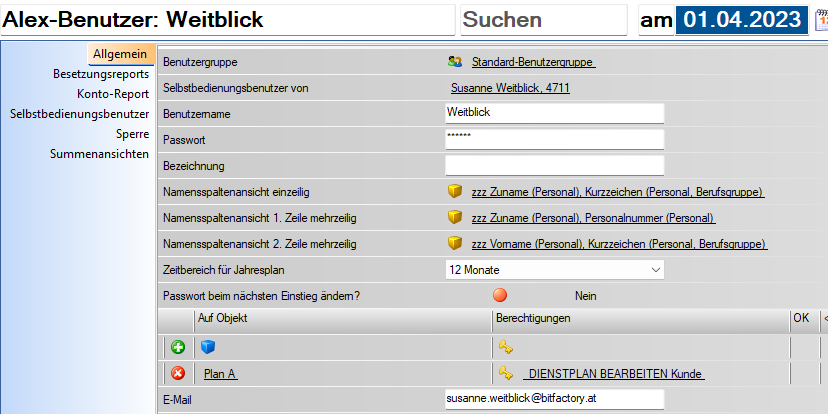Click the blue cube object icon
The height and width of the screenshot is (414, 828).
[209, 347]
